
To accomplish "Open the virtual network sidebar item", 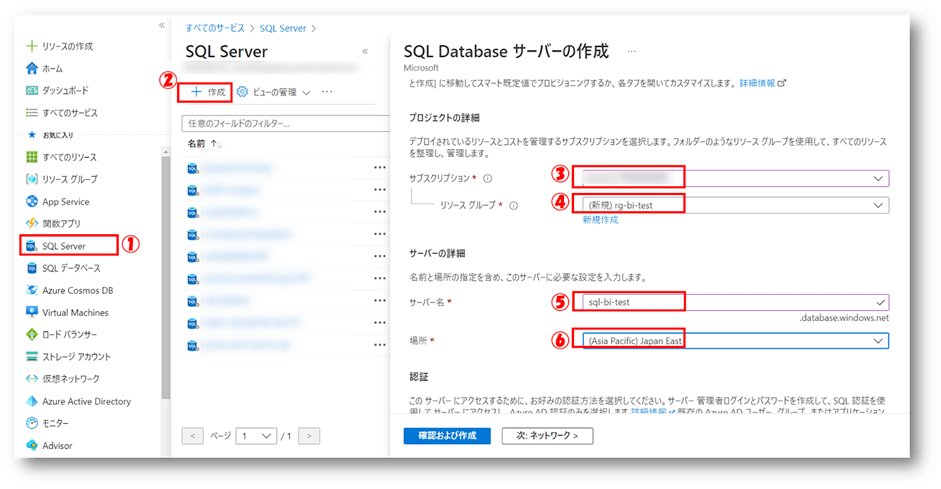I will [x=63, y=379].
